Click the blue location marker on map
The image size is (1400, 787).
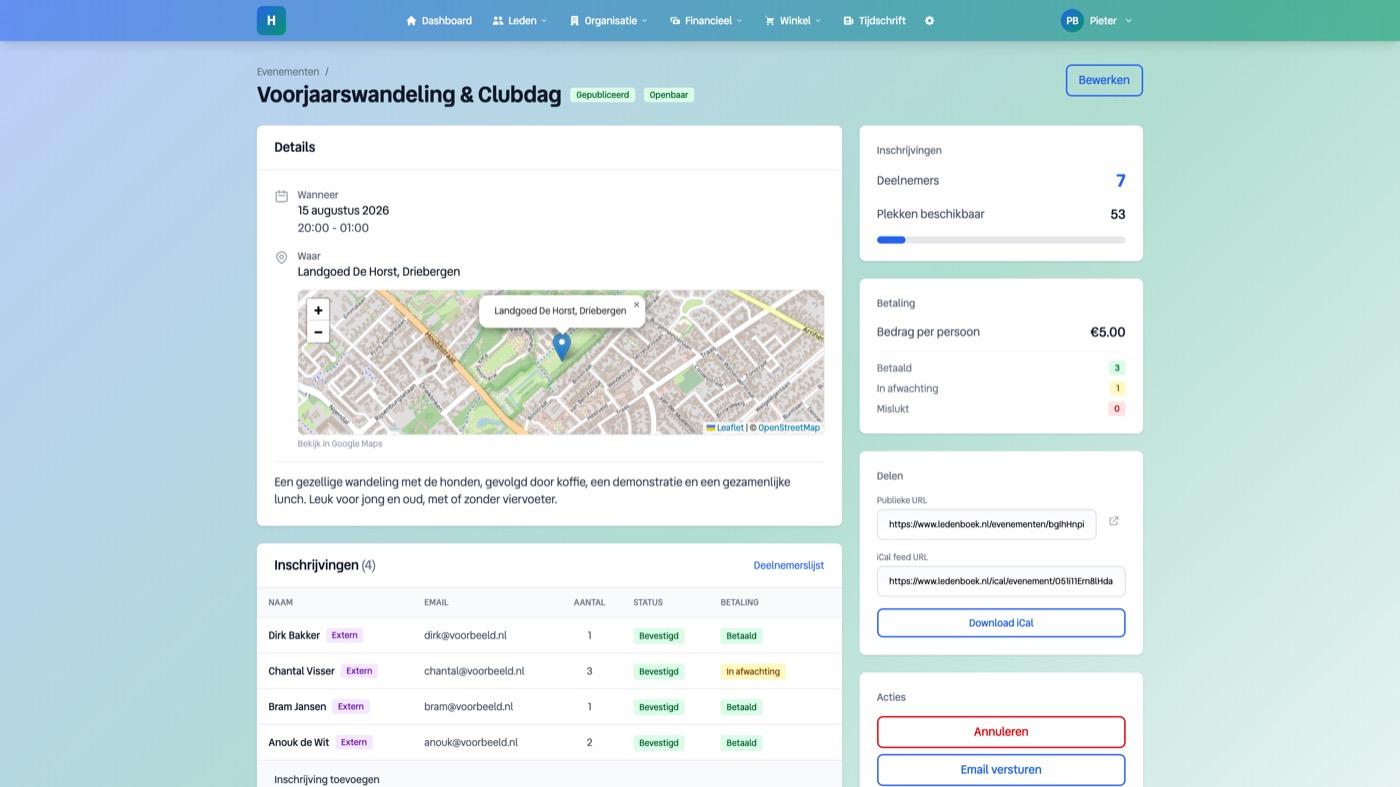click(x=562, y=346)
